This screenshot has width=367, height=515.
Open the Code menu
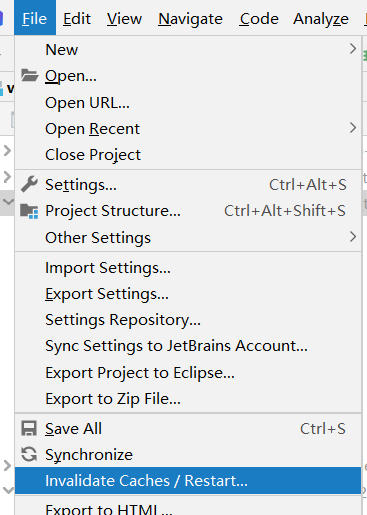pos(259,18)
